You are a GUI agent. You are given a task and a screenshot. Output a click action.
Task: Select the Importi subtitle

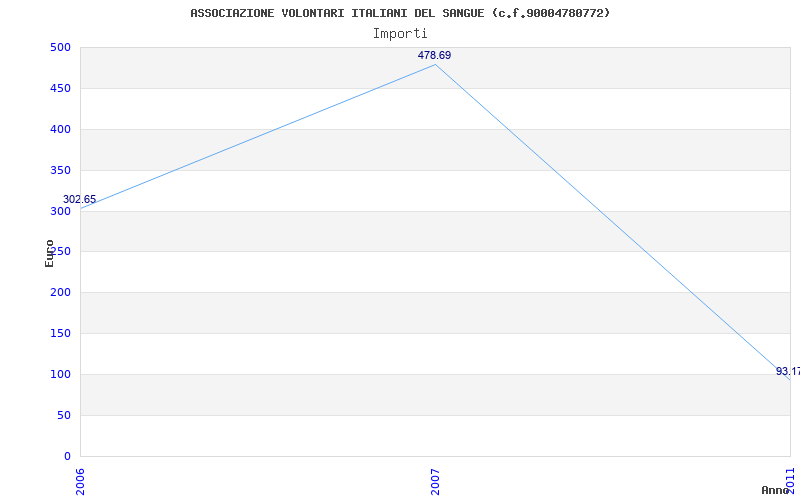pyautogui.click(x=400, y=34)
